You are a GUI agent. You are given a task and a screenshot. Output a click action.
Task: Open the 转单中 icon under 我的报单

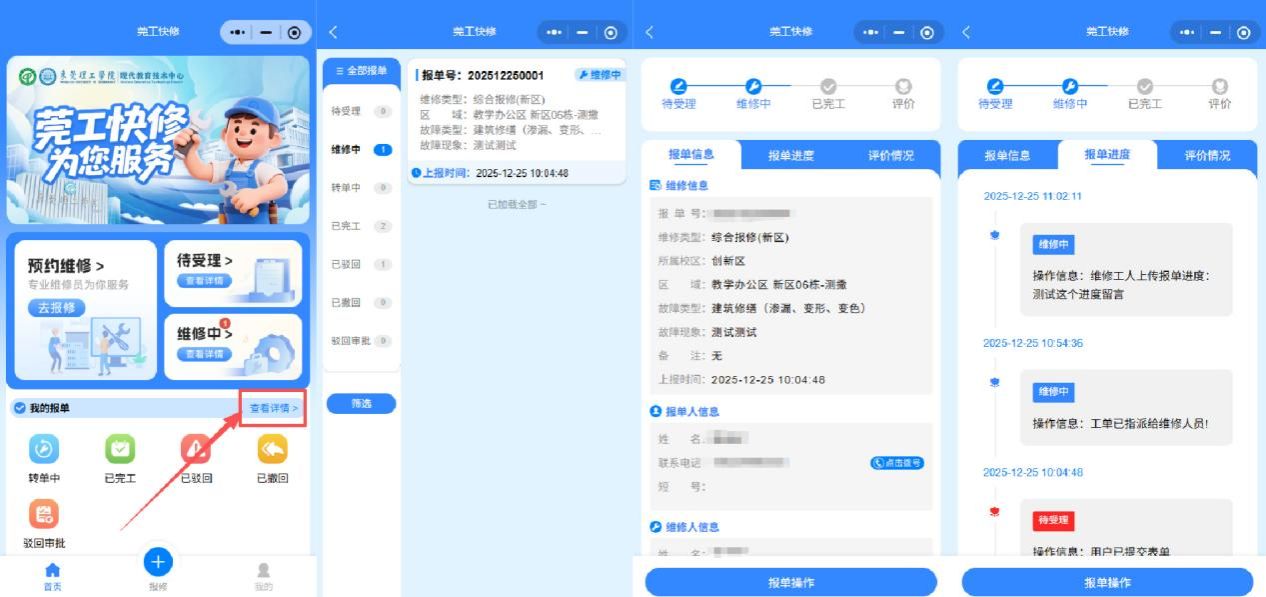point(44,450)
